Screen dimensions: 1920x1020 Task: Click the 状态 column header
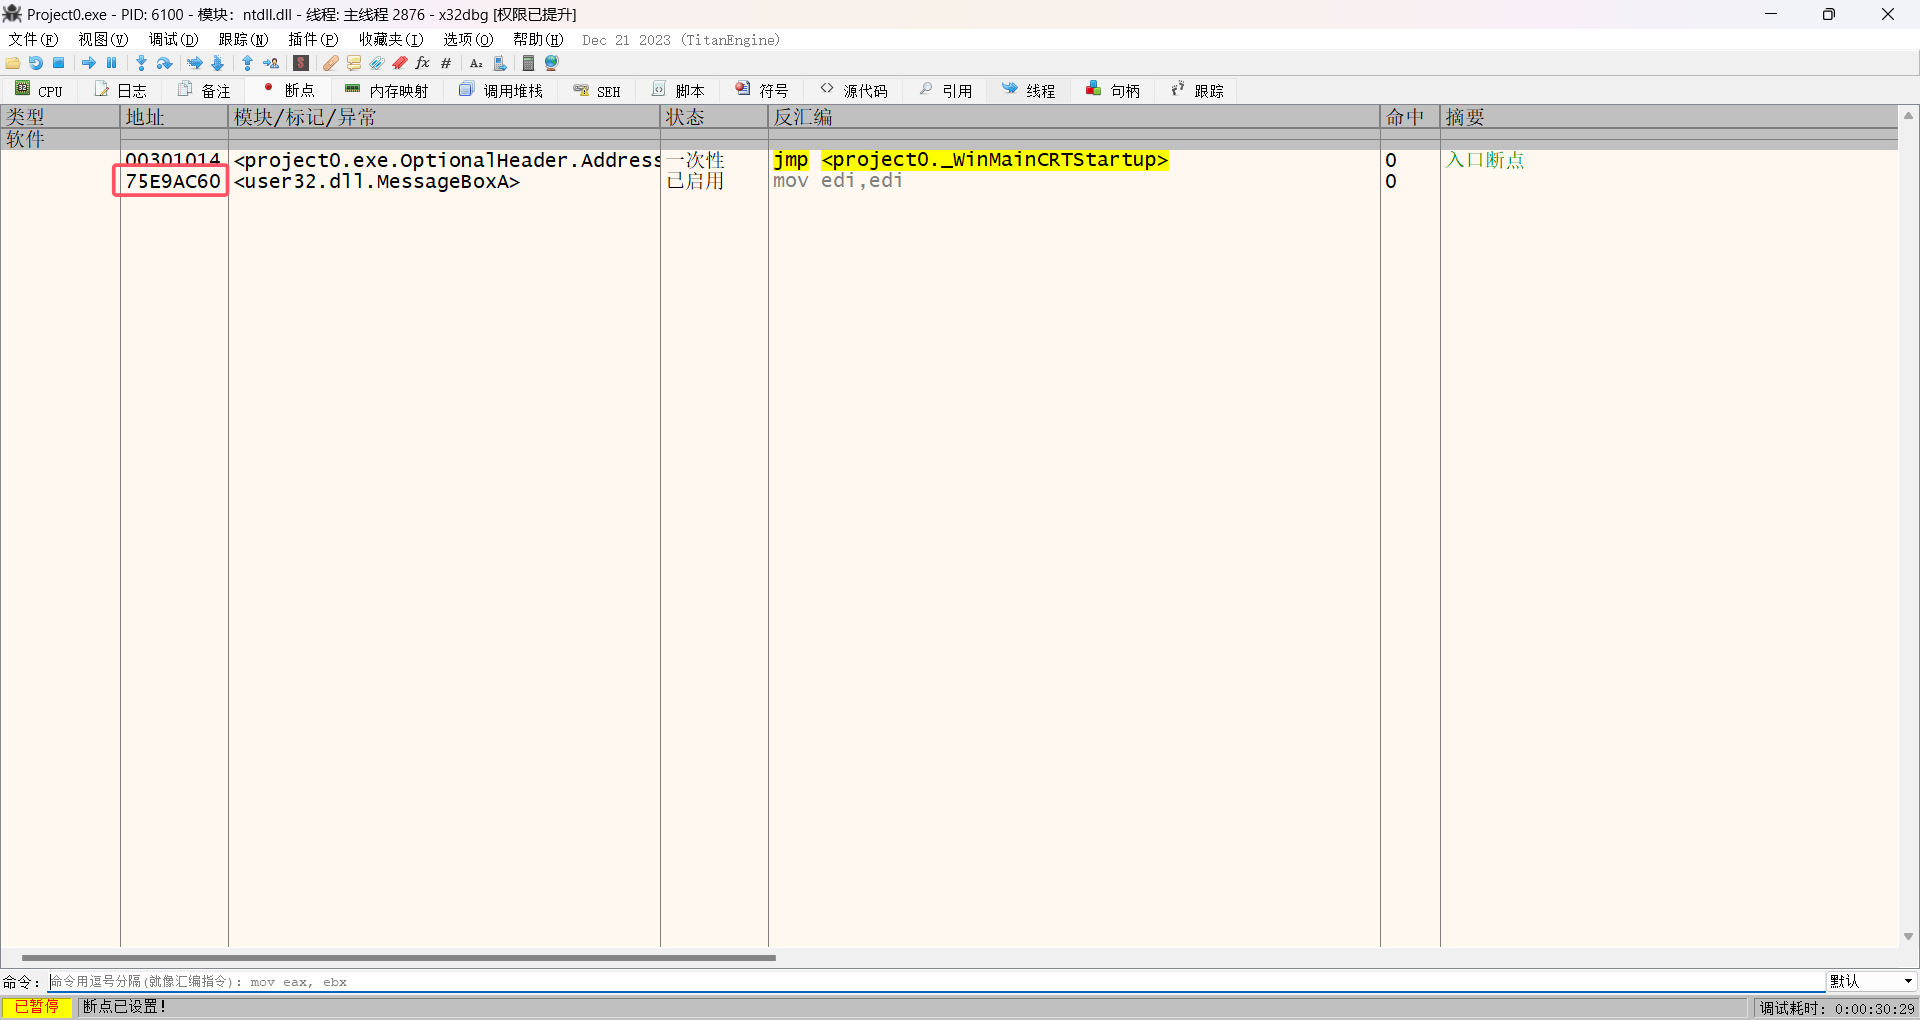pos(714,117)
